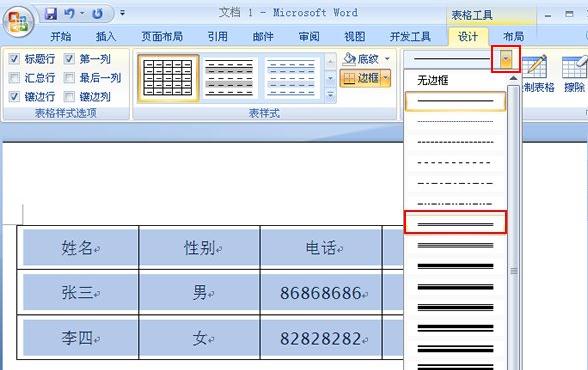Toggle the 标题行 checkbox

coord(14,58)
